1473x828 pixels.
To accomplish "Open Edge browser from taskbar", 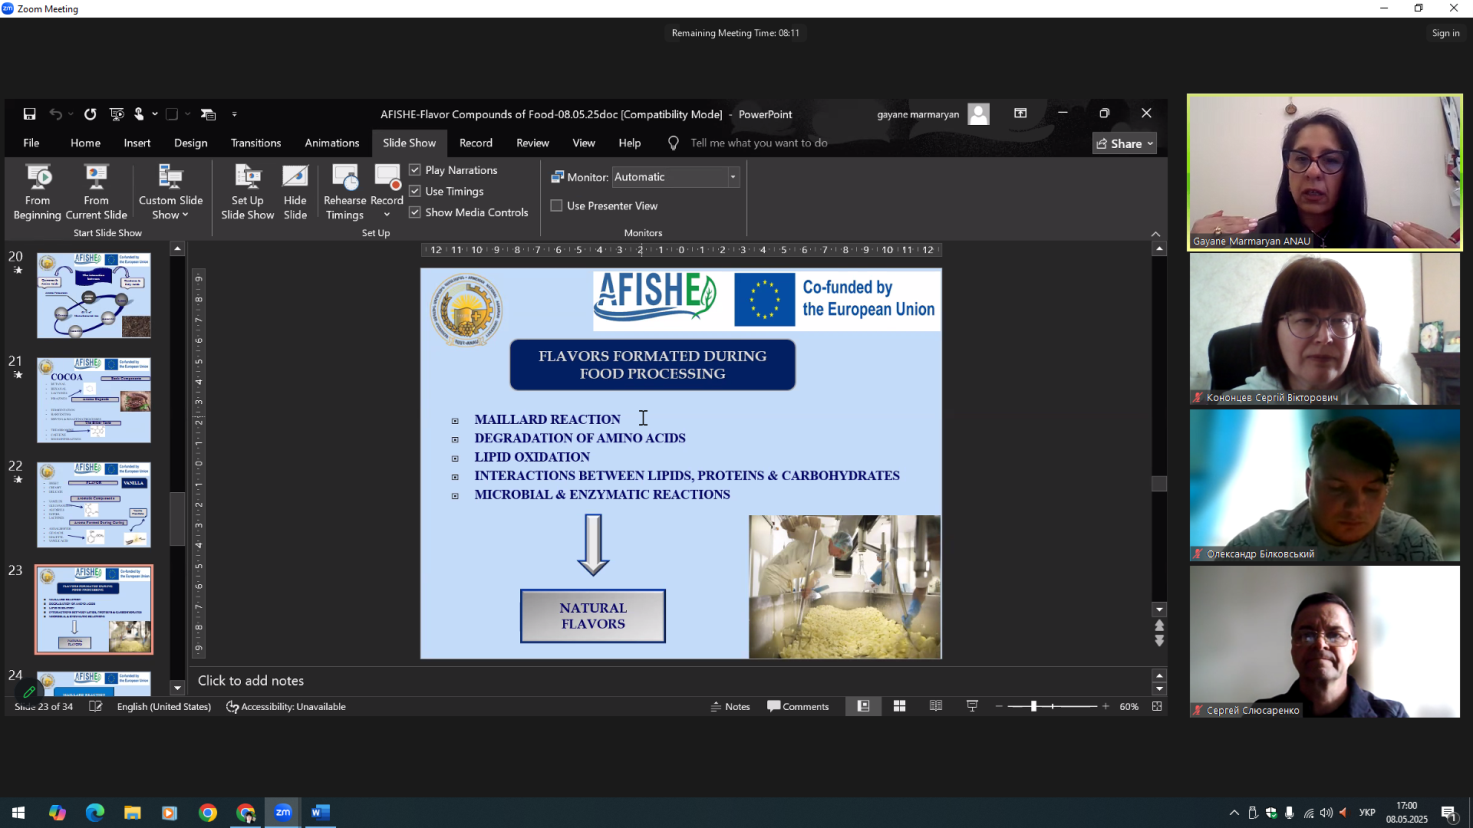I will (x=94, y=812).
